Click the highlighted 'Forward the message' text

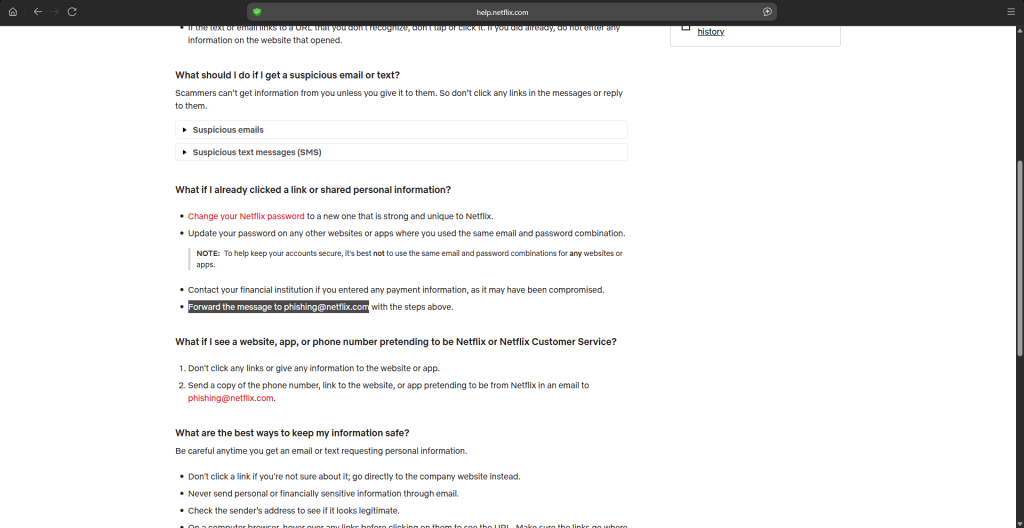point(278,307)
